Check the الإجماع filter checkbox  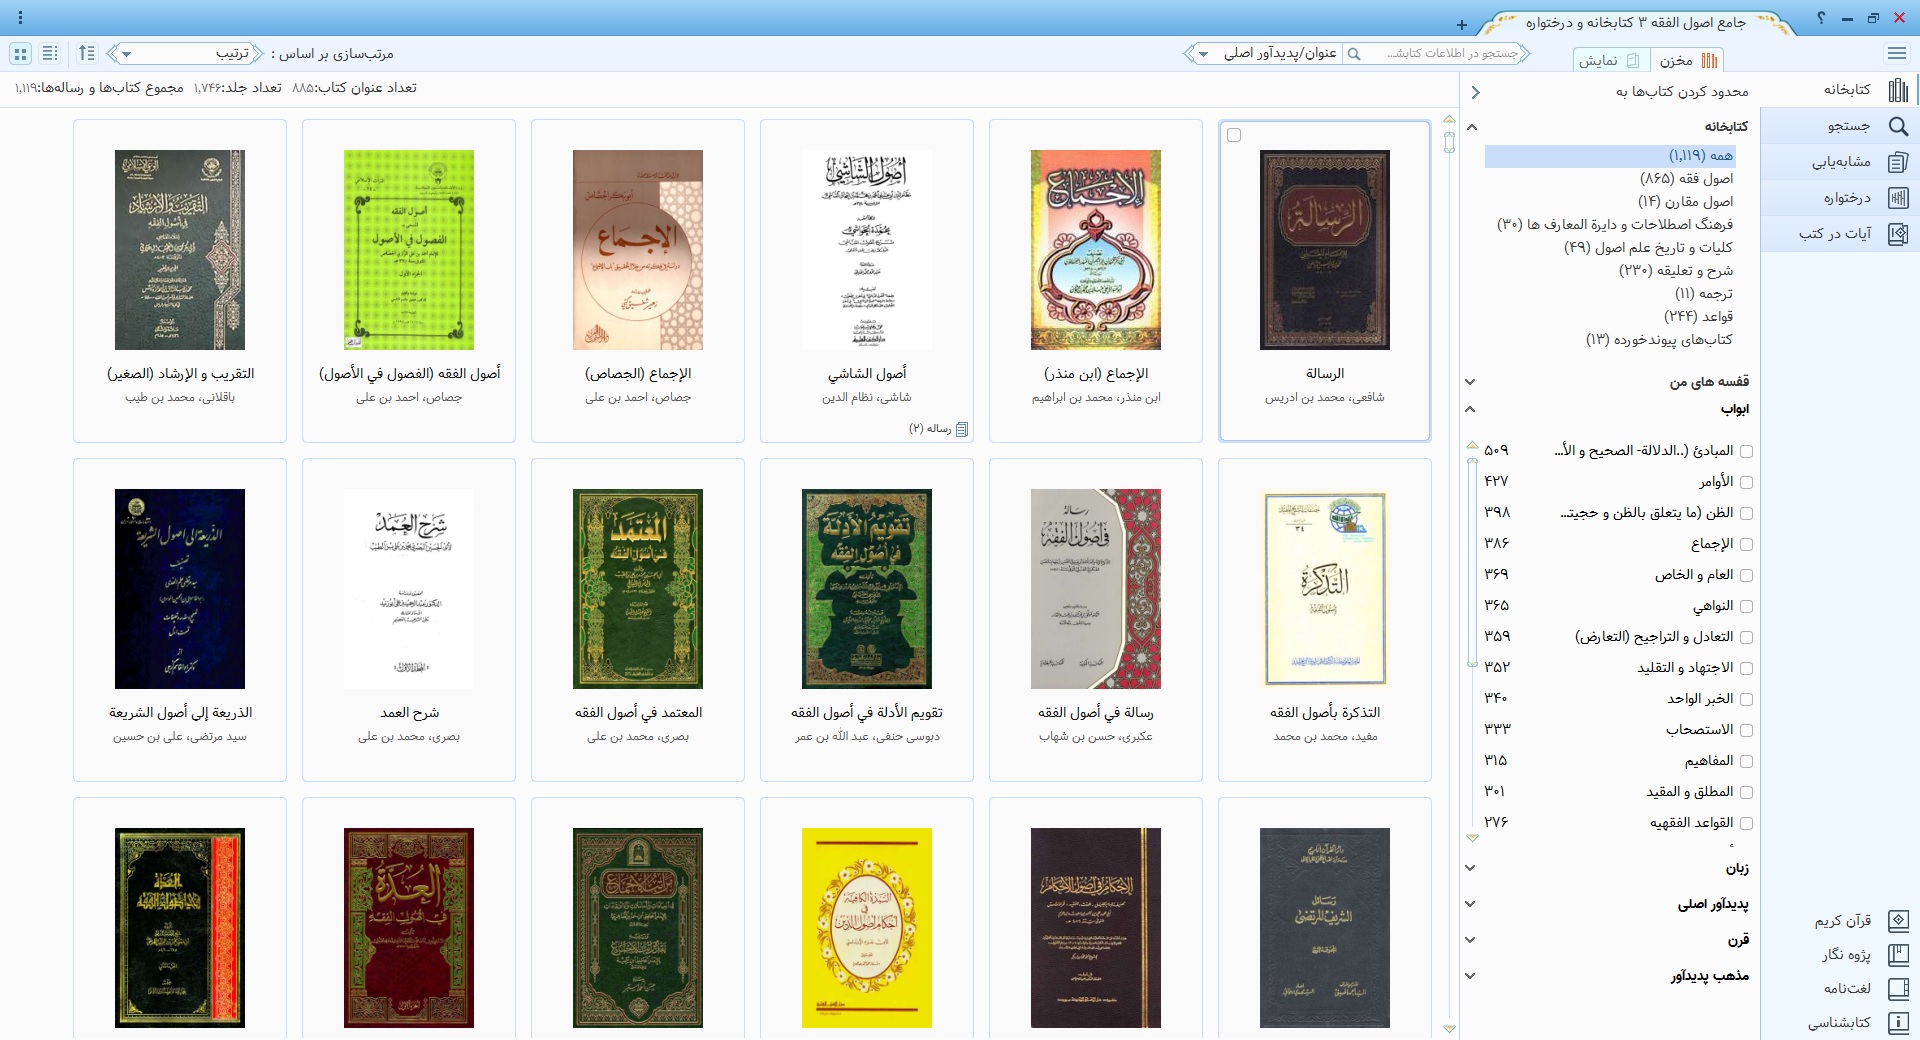[x=1746, y=544]
